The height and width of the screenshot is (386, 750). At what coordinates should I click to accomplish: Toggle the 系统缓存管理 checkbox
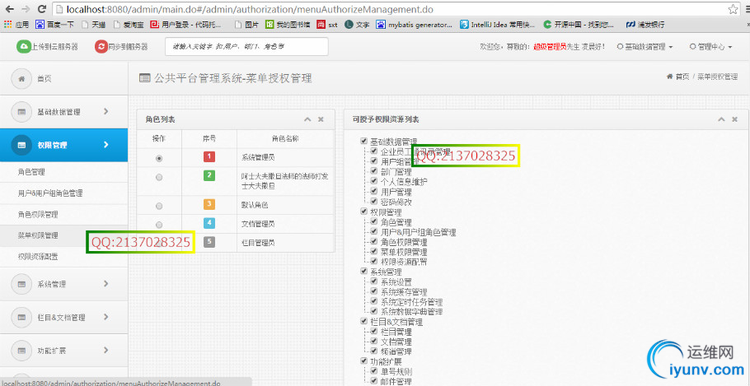coord(375,291)
